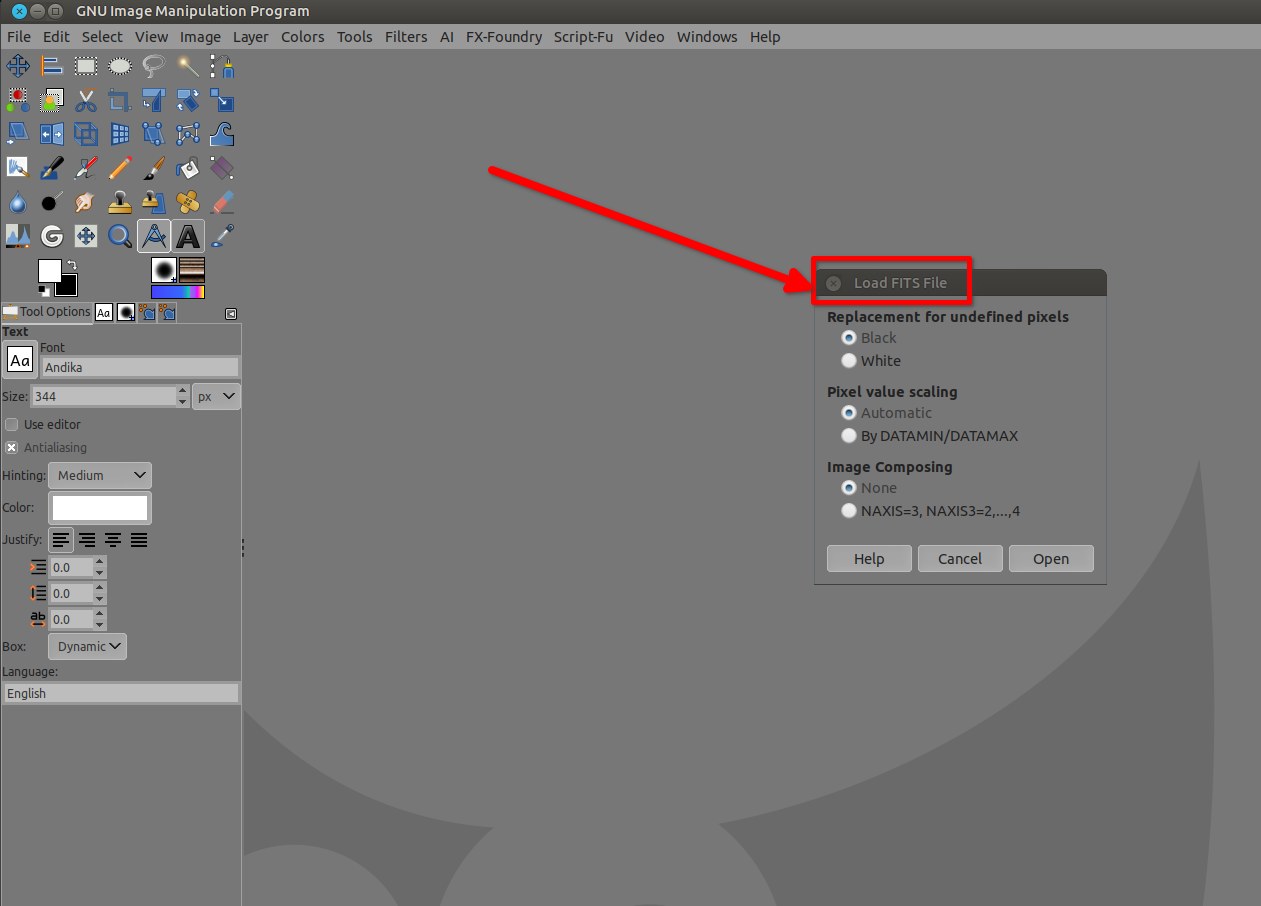1261x906 pixels.
Task: Select the Bucket Fill tool
Action: pos(188,167)
